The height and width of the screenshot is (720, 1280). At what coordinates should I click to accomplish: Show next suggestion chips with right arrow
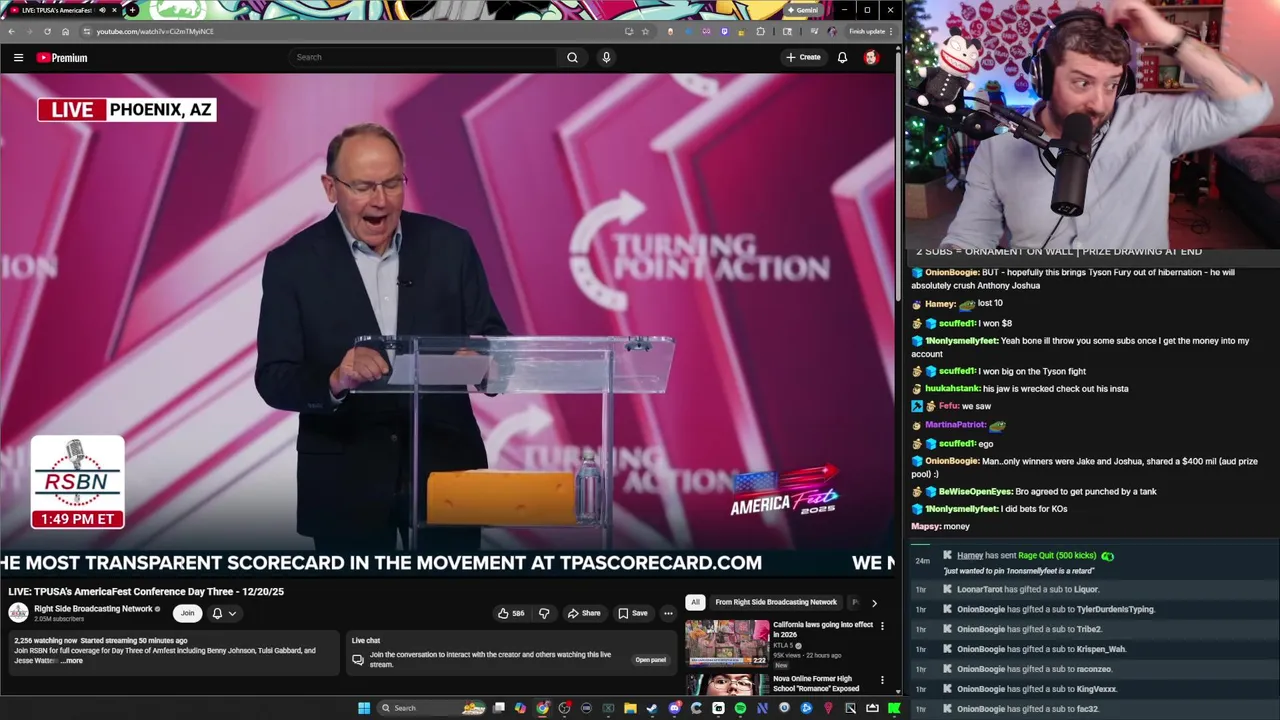[x=874, y=603]
